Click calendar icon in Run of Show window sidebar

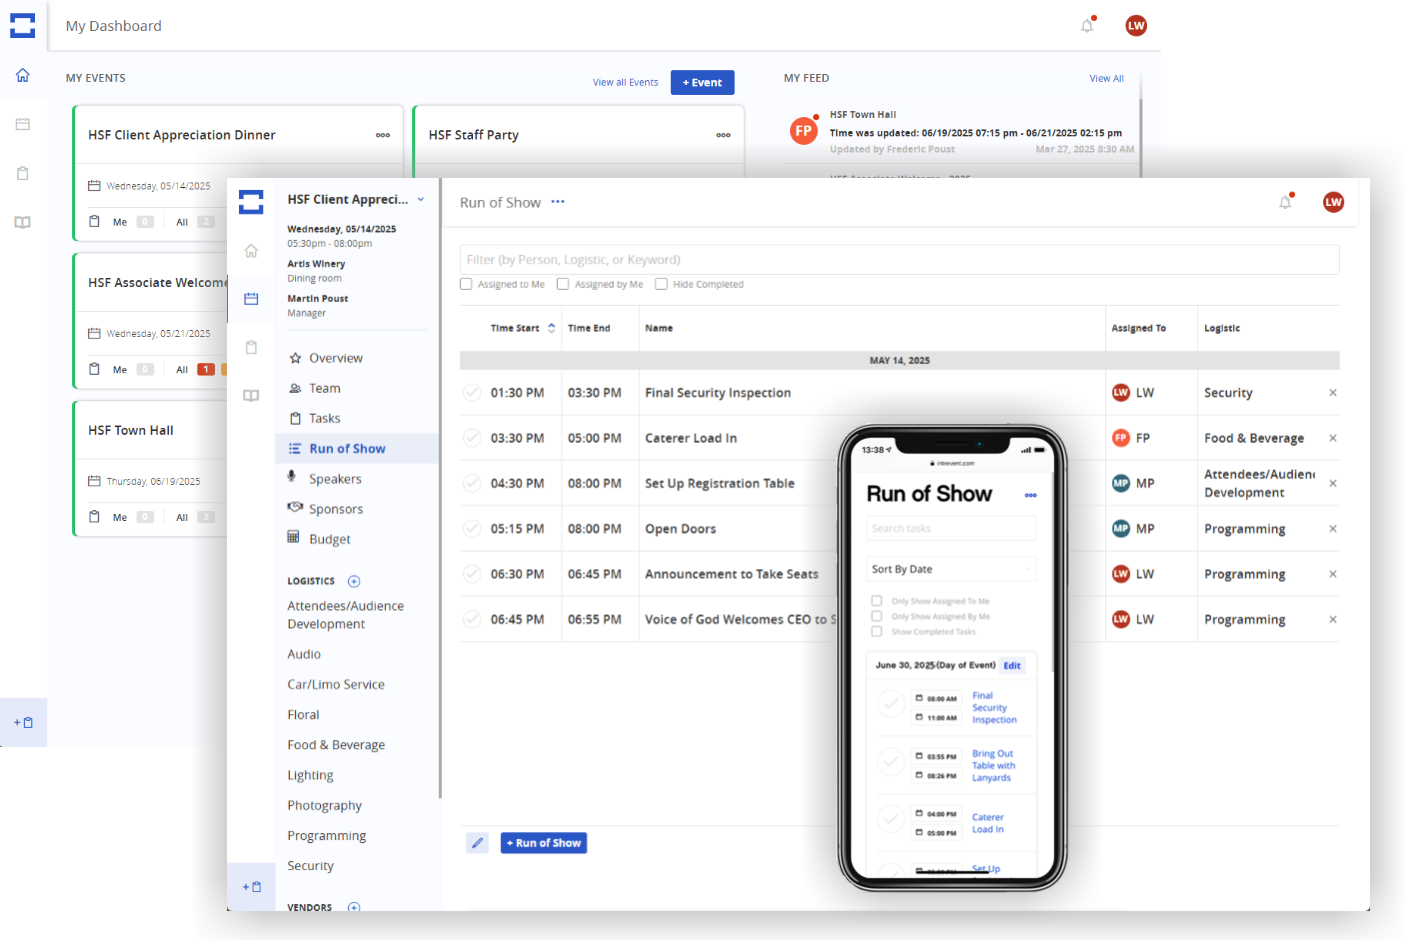251,299
